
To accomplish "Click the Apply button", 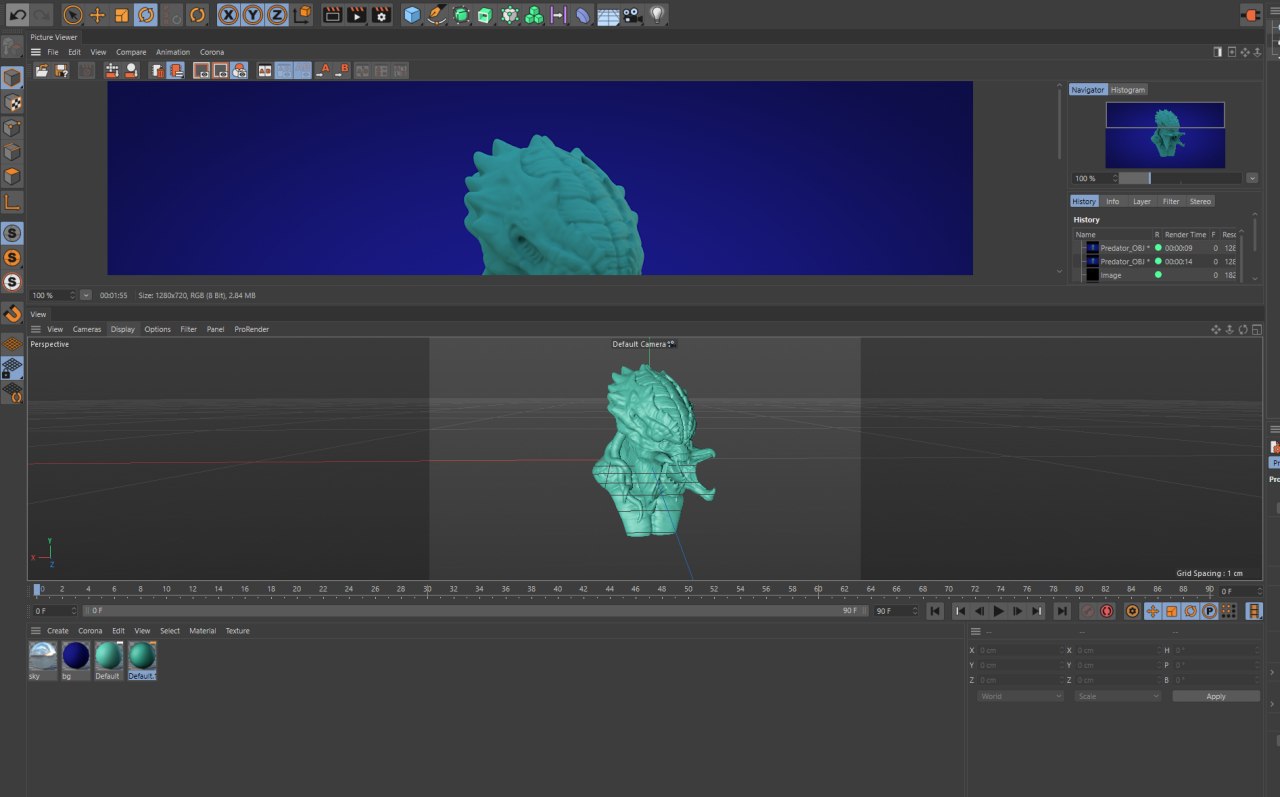I will point(1216,696).
